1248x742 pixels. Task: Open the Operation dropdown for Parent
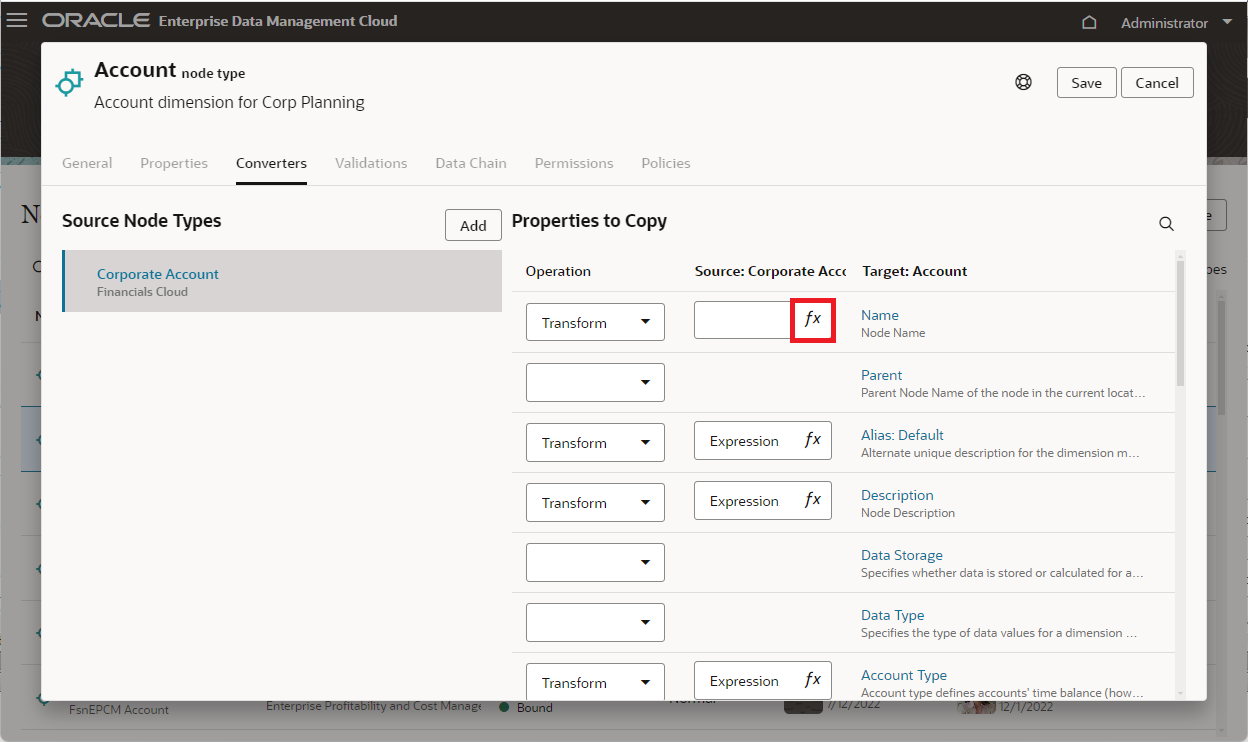coord(595,382)
